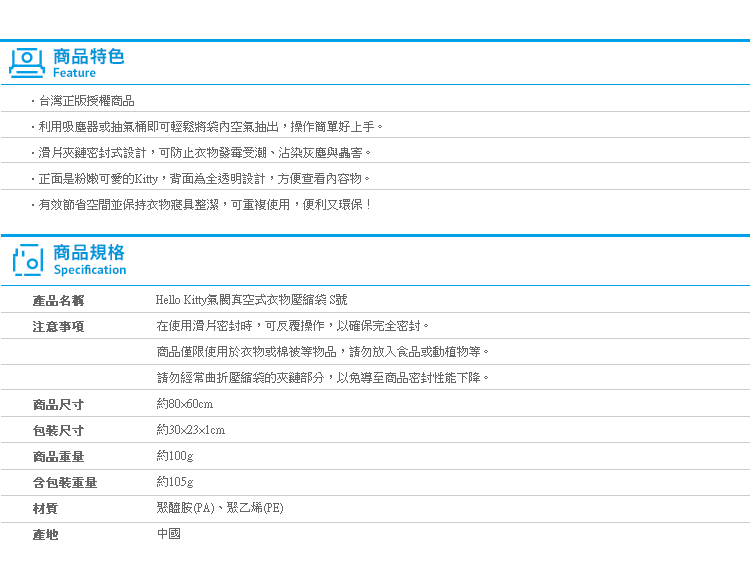Screen dimensions: 750x565
Task: Click the 含包裝重量 label
Action: point(65,482)
